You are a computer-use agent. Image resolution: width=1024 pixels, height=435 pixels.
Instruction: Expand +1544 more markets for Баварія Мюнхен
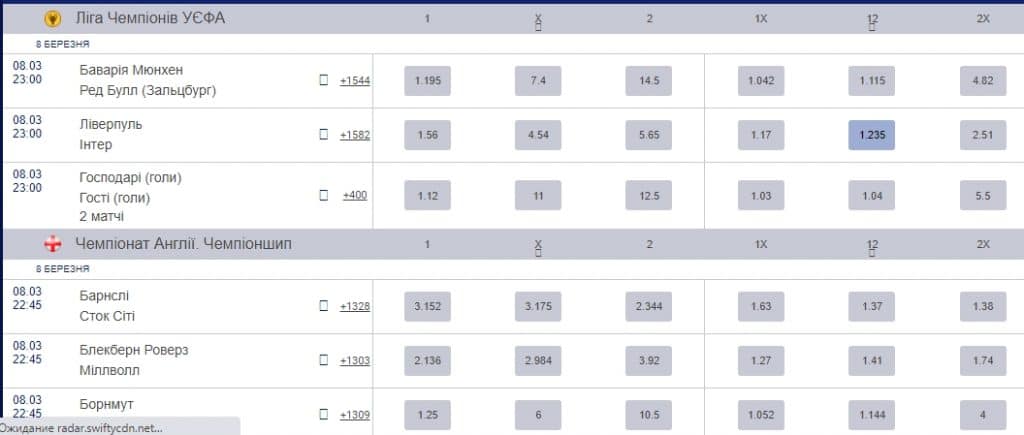coord(355,81)
